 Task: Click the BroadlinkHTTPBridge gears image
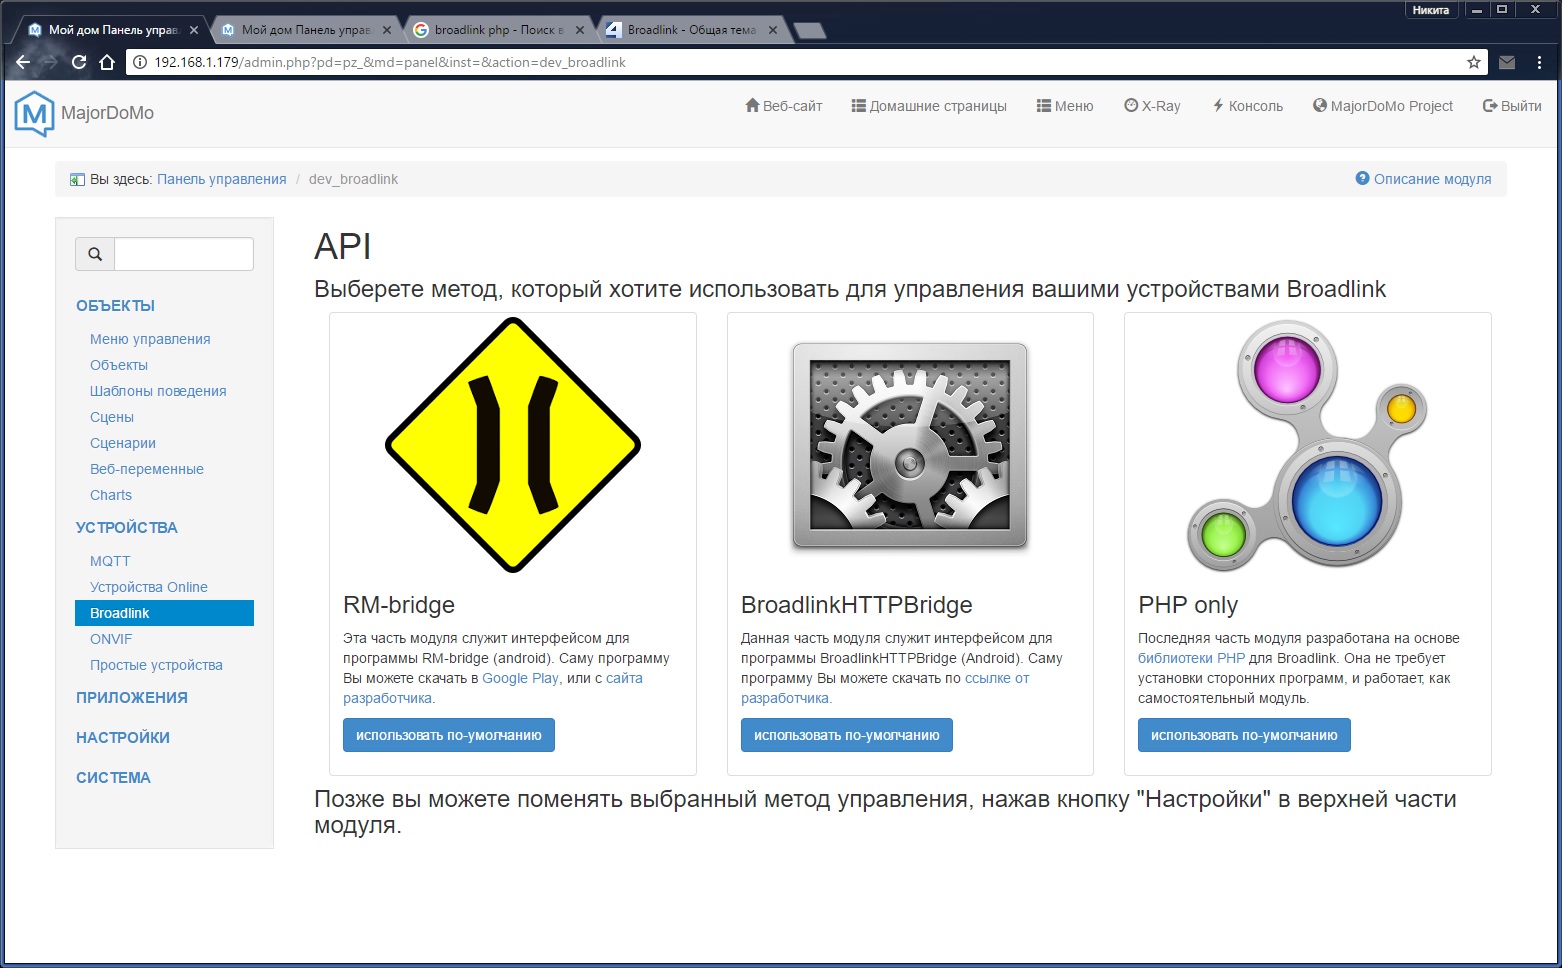point(909,445)
